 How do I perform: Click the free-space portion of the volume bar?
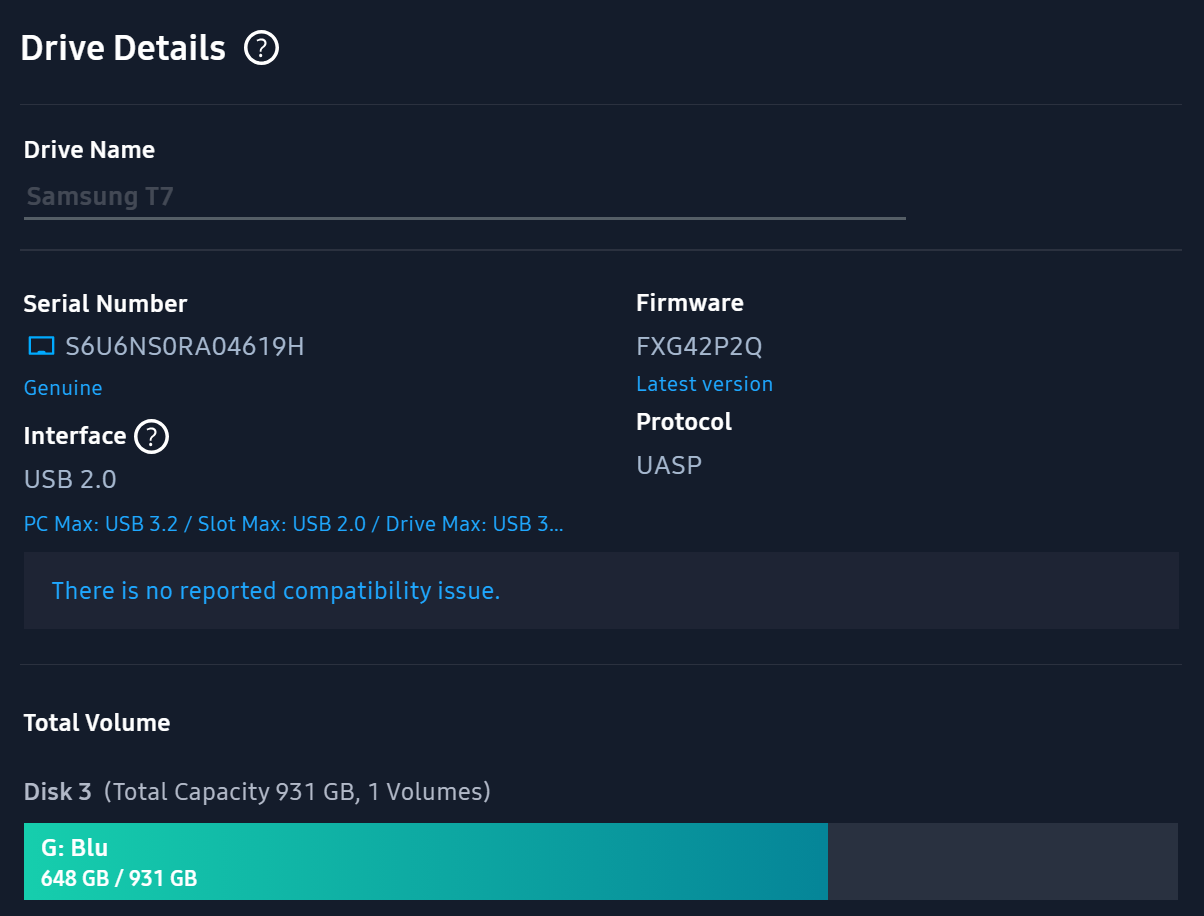1003,861
